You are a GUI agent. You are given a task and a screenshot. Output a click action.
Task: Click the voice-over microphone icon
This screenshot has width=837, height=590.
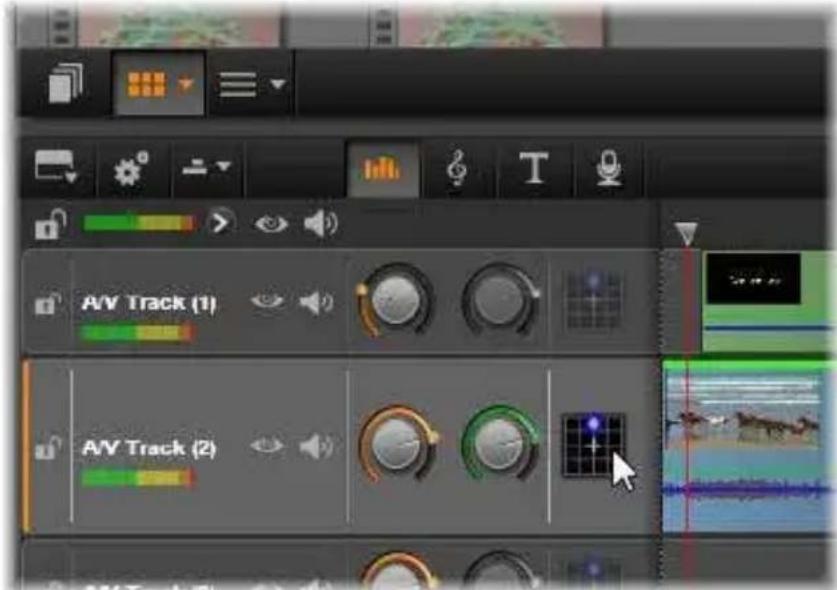pyautogui.click(x=609, y=168)
